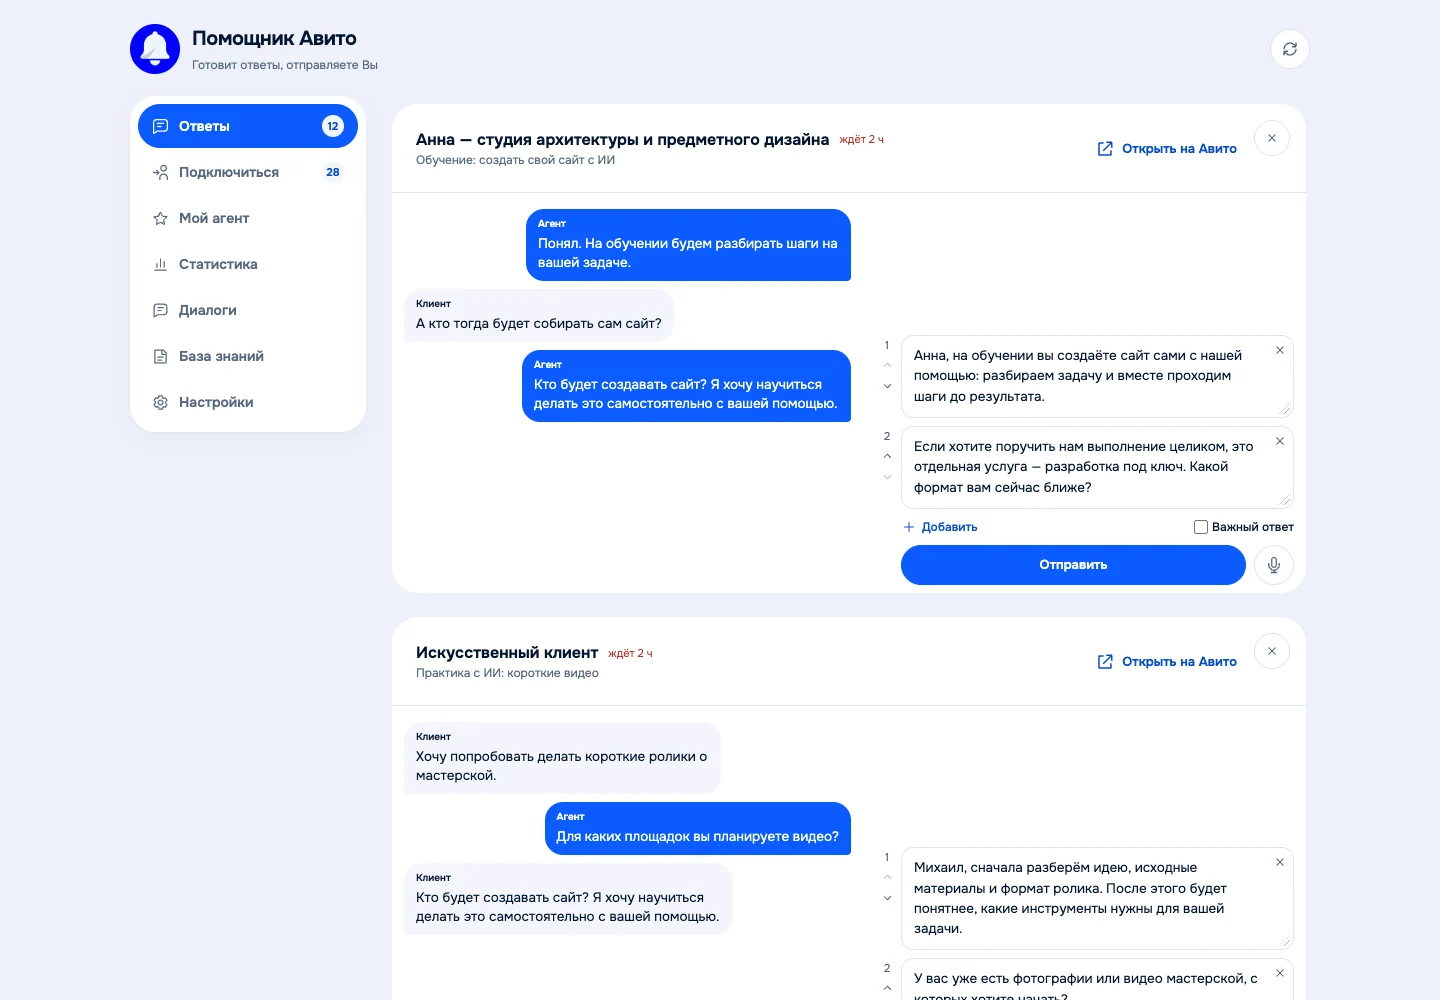Image resolution: width=1440 pixels, height=1000 pixels.
Task: Click the bell logo of Помощник Авито
Action: (155, 49)
